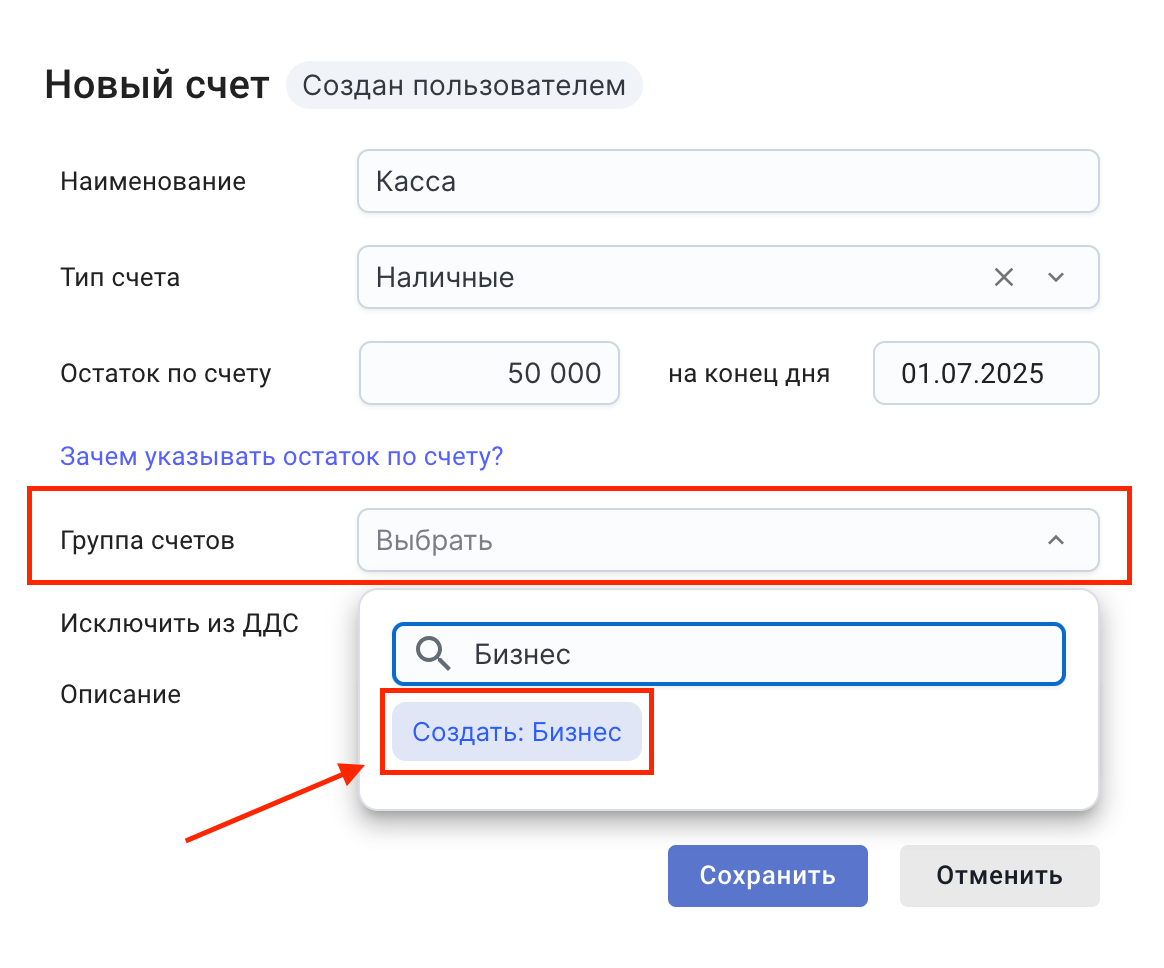The width and height of the screenshot is (1164, 968).
Task: Click the Создан пользователем badge
Action: coord(464,86)
